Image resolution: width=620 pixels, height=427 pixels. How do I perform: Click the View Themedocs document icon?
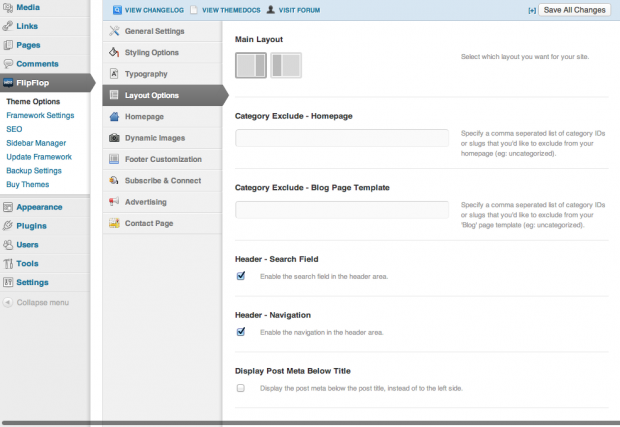pos(194,10)
